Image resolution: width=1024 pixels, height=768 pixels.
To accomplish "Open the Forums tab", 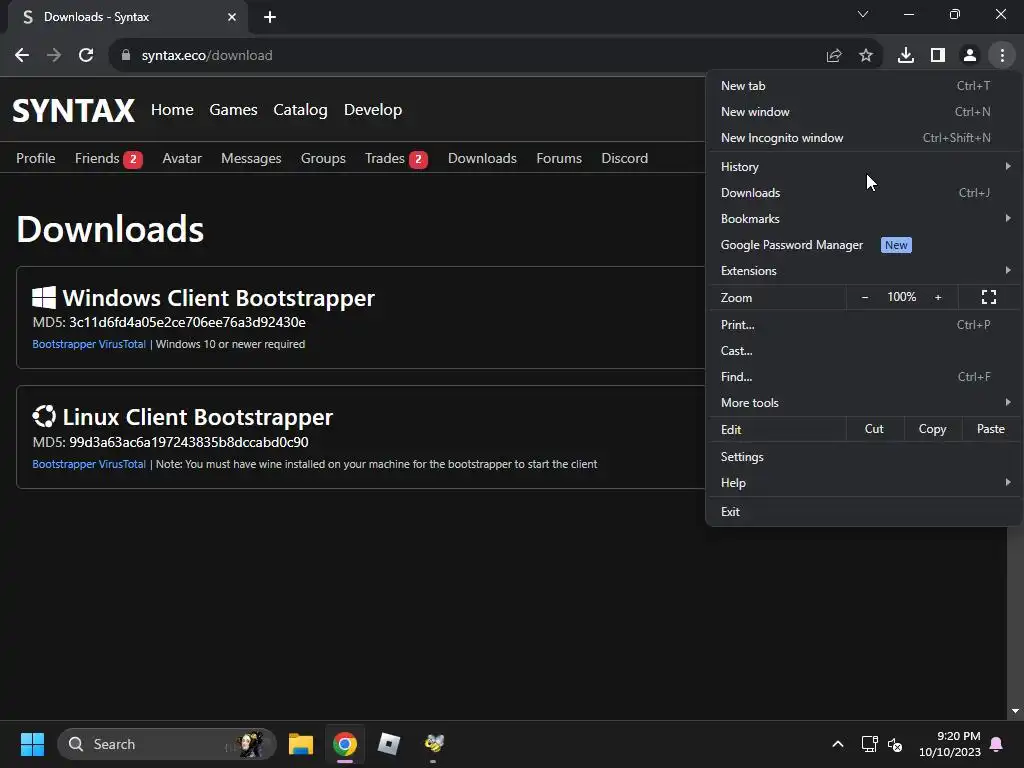I will [559, 158].
